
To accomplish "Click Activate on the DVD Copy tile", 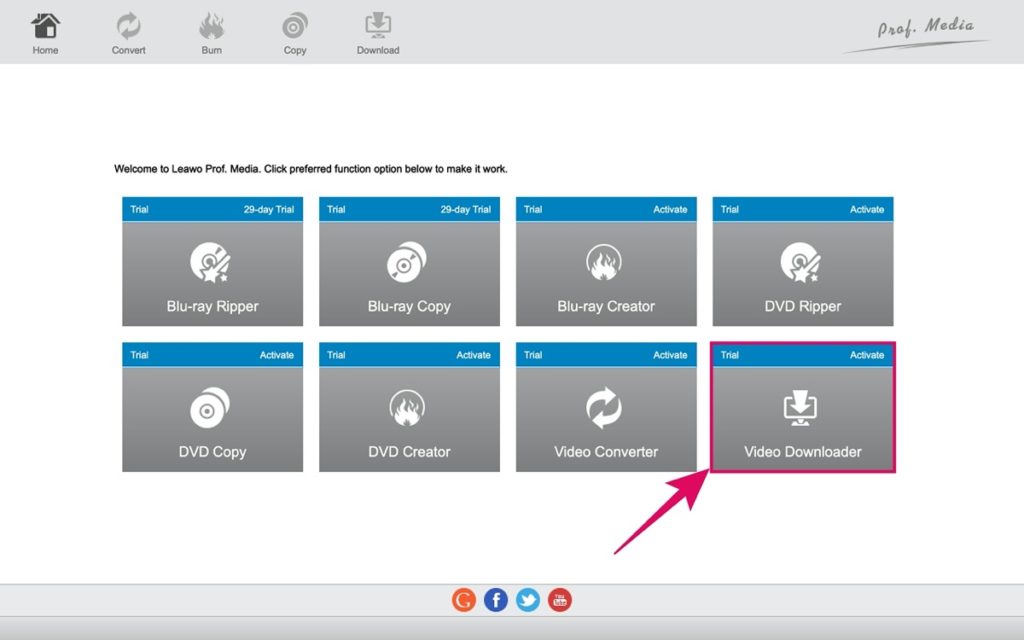I will (277, 355).
